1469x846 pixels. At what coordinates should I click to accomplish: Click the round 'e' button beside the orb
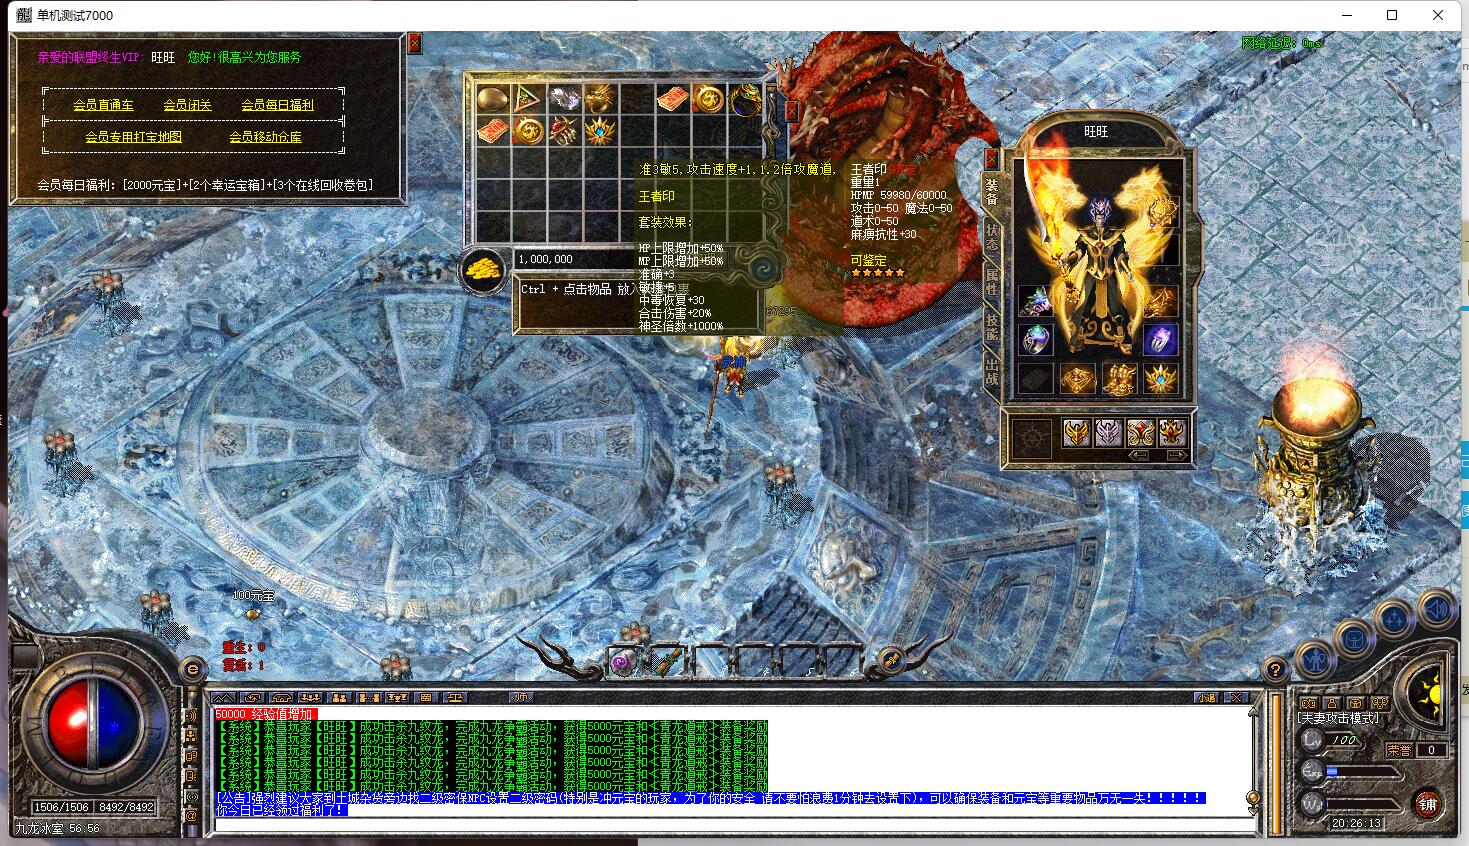[192, 668]
